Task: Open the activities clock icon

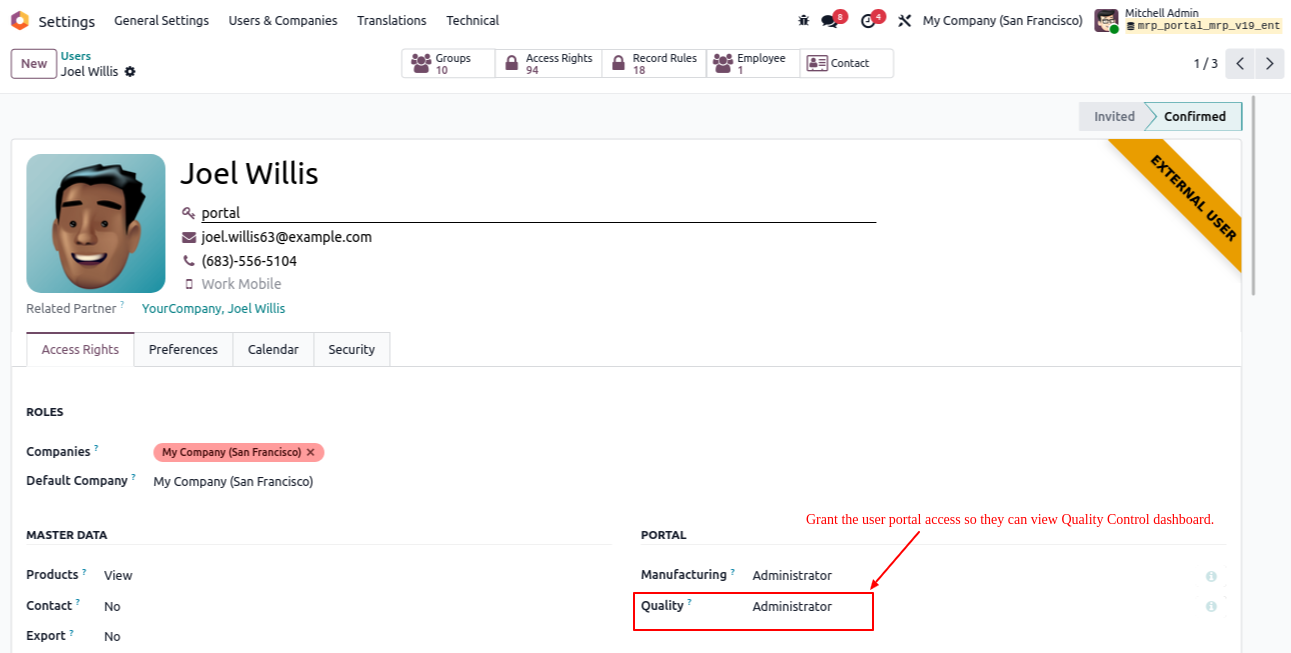Action: pyautogui.click(x=867, y=21)
